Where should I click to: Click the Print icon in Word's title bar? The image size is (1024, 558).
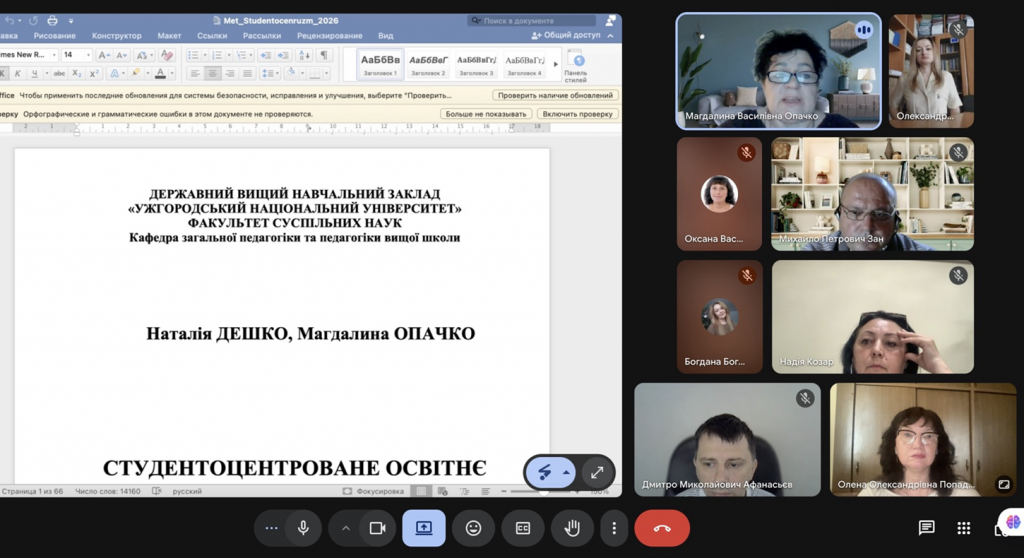tap(52, 21)
